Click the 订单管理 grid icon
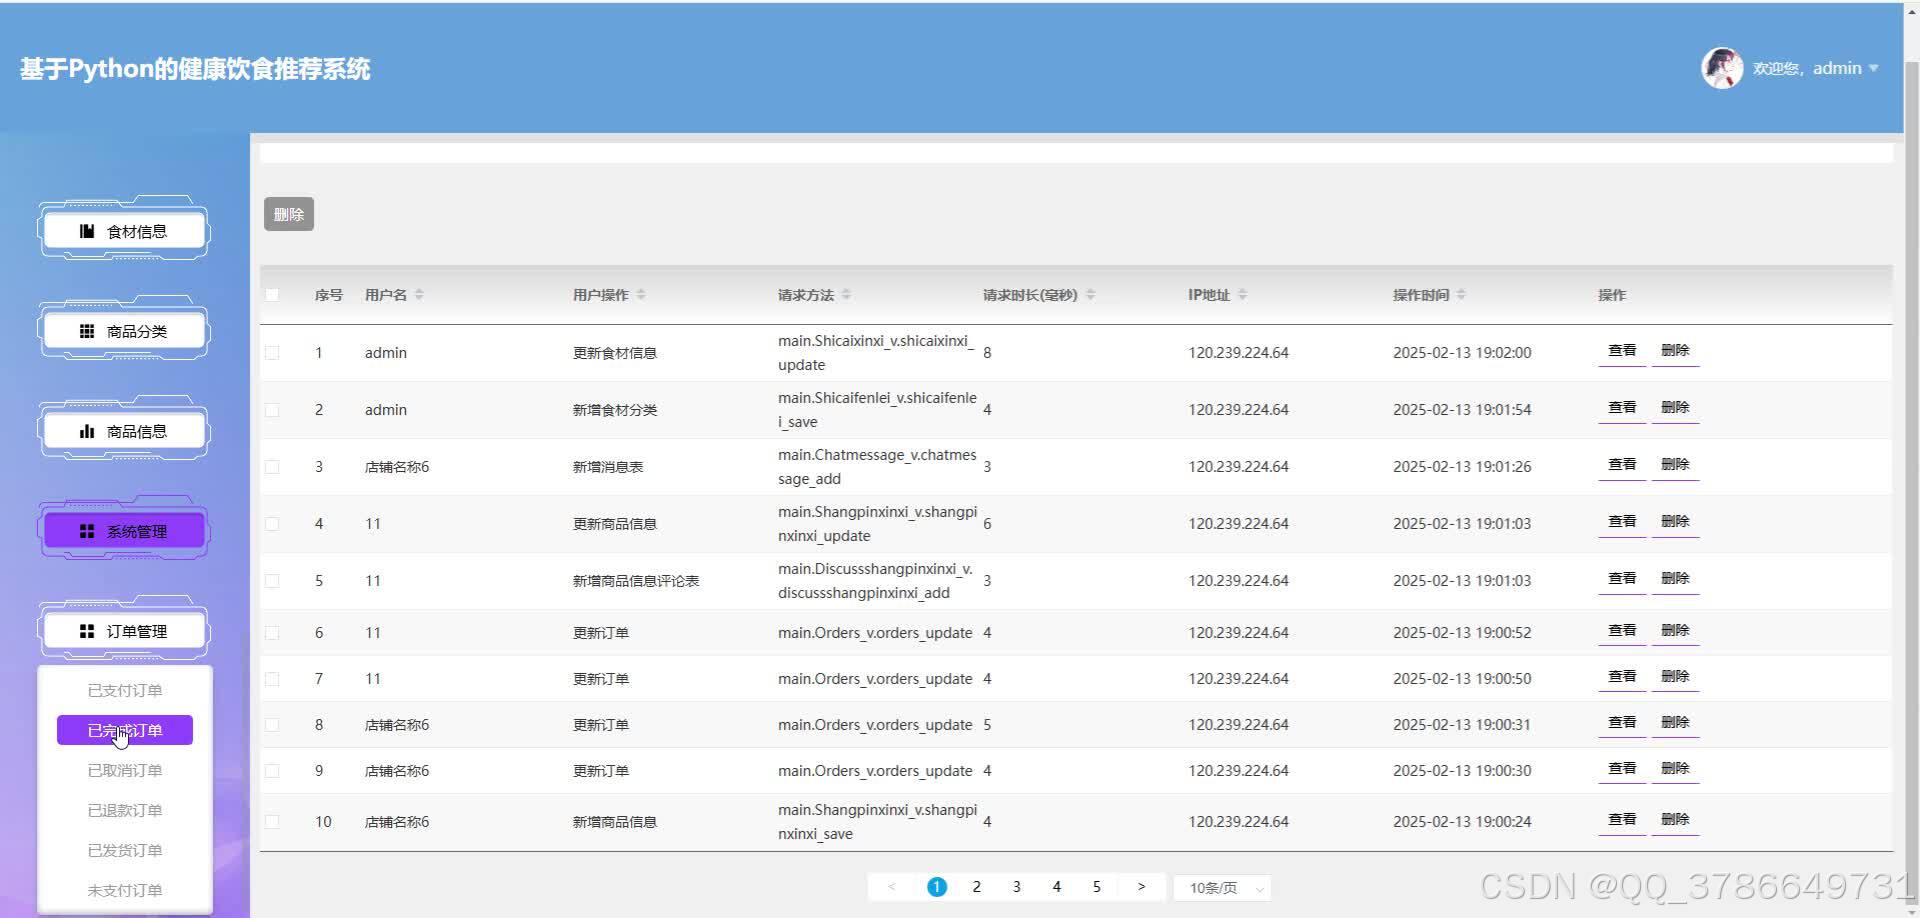The image size is (1920, 918). [x=87, y=631]
